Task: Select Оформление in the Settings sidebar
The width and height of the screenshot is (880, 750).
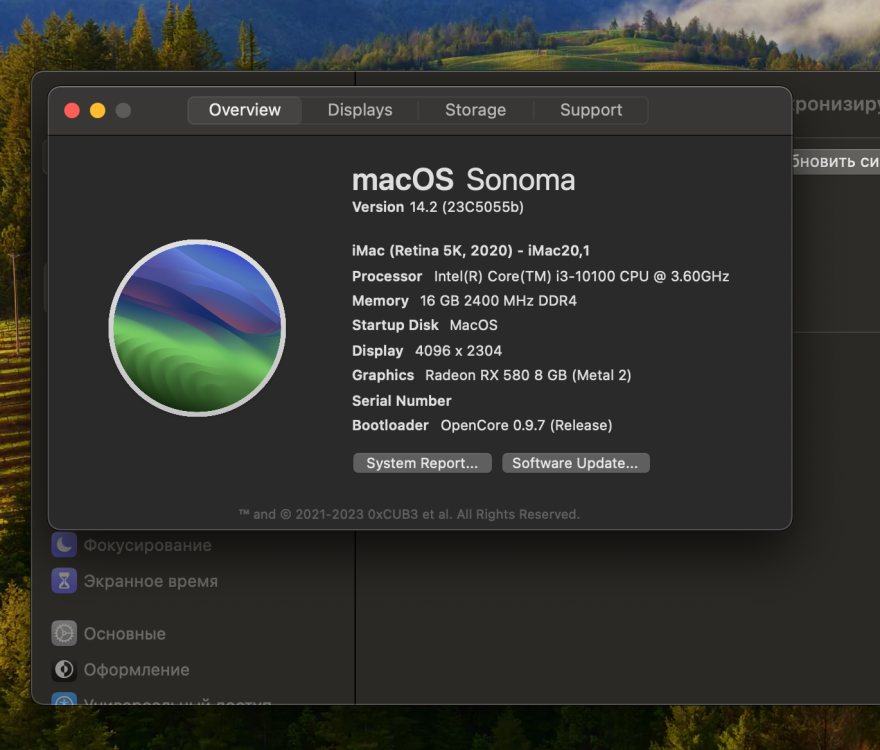Action: coord(136,670)
